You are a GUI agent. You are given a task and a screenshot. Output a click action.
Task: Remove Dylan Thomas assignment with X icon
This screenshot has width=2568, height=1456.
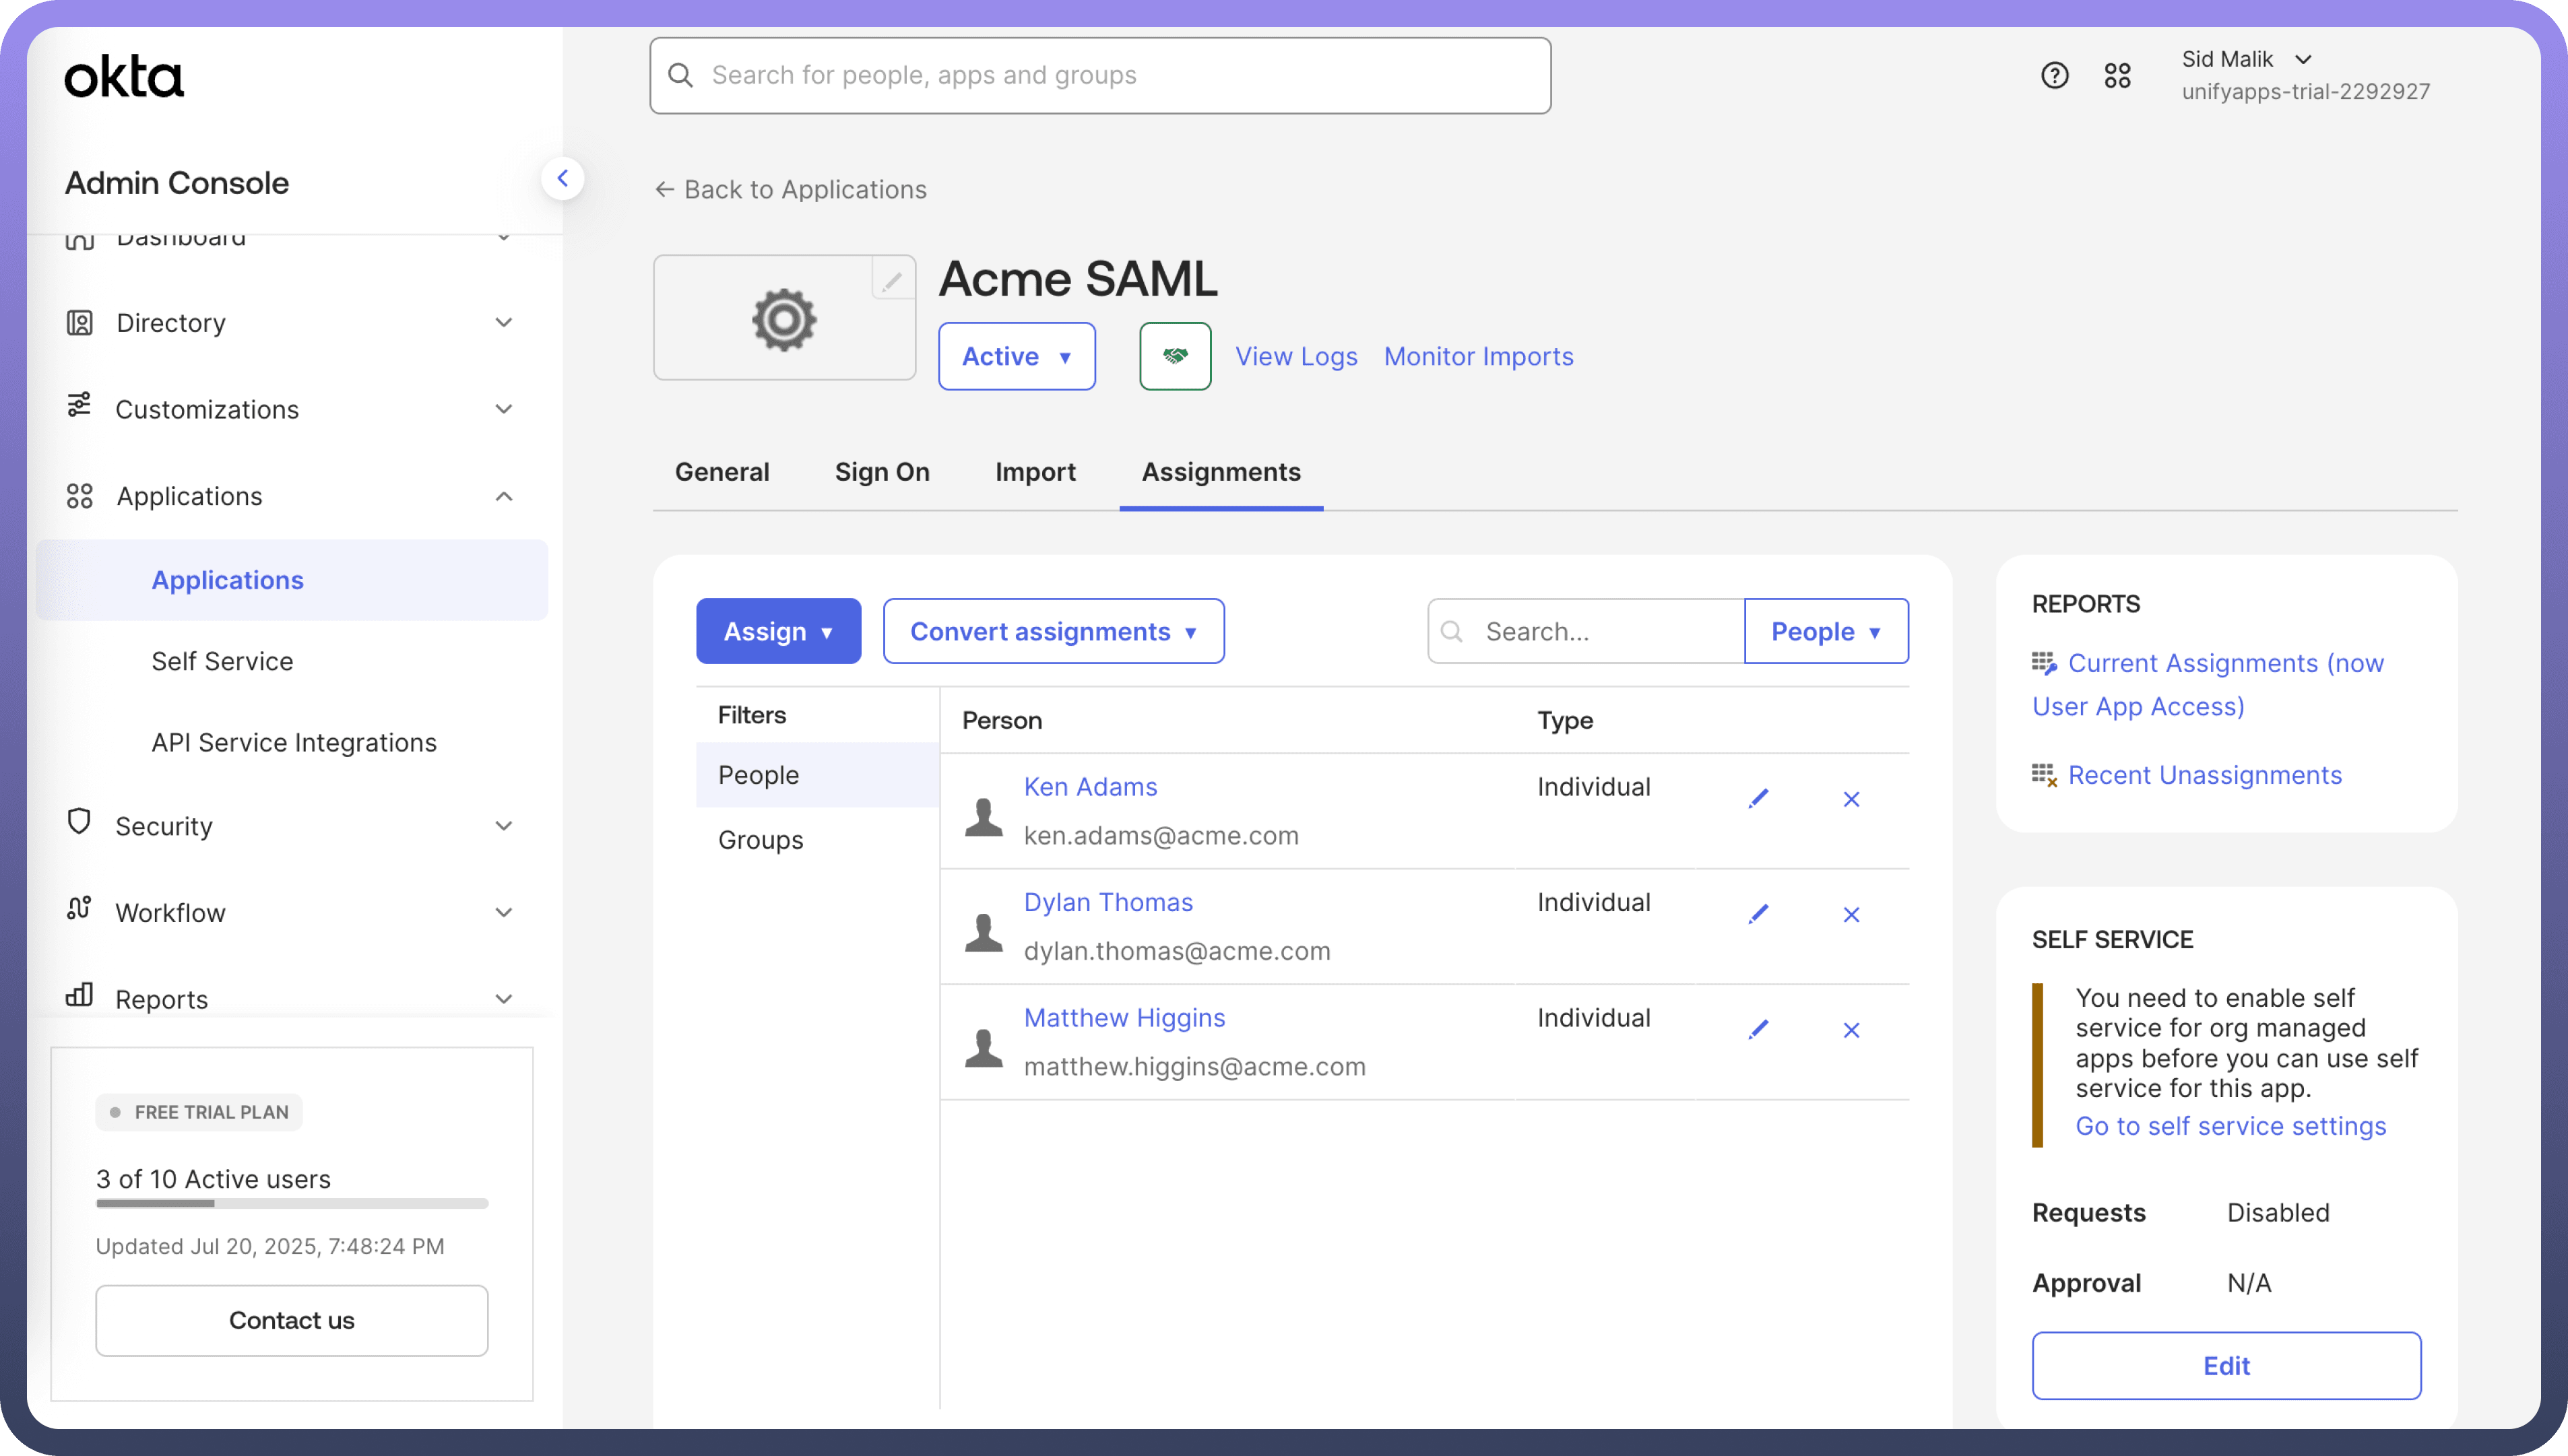pyautogui.click(x=1851, y=915)
